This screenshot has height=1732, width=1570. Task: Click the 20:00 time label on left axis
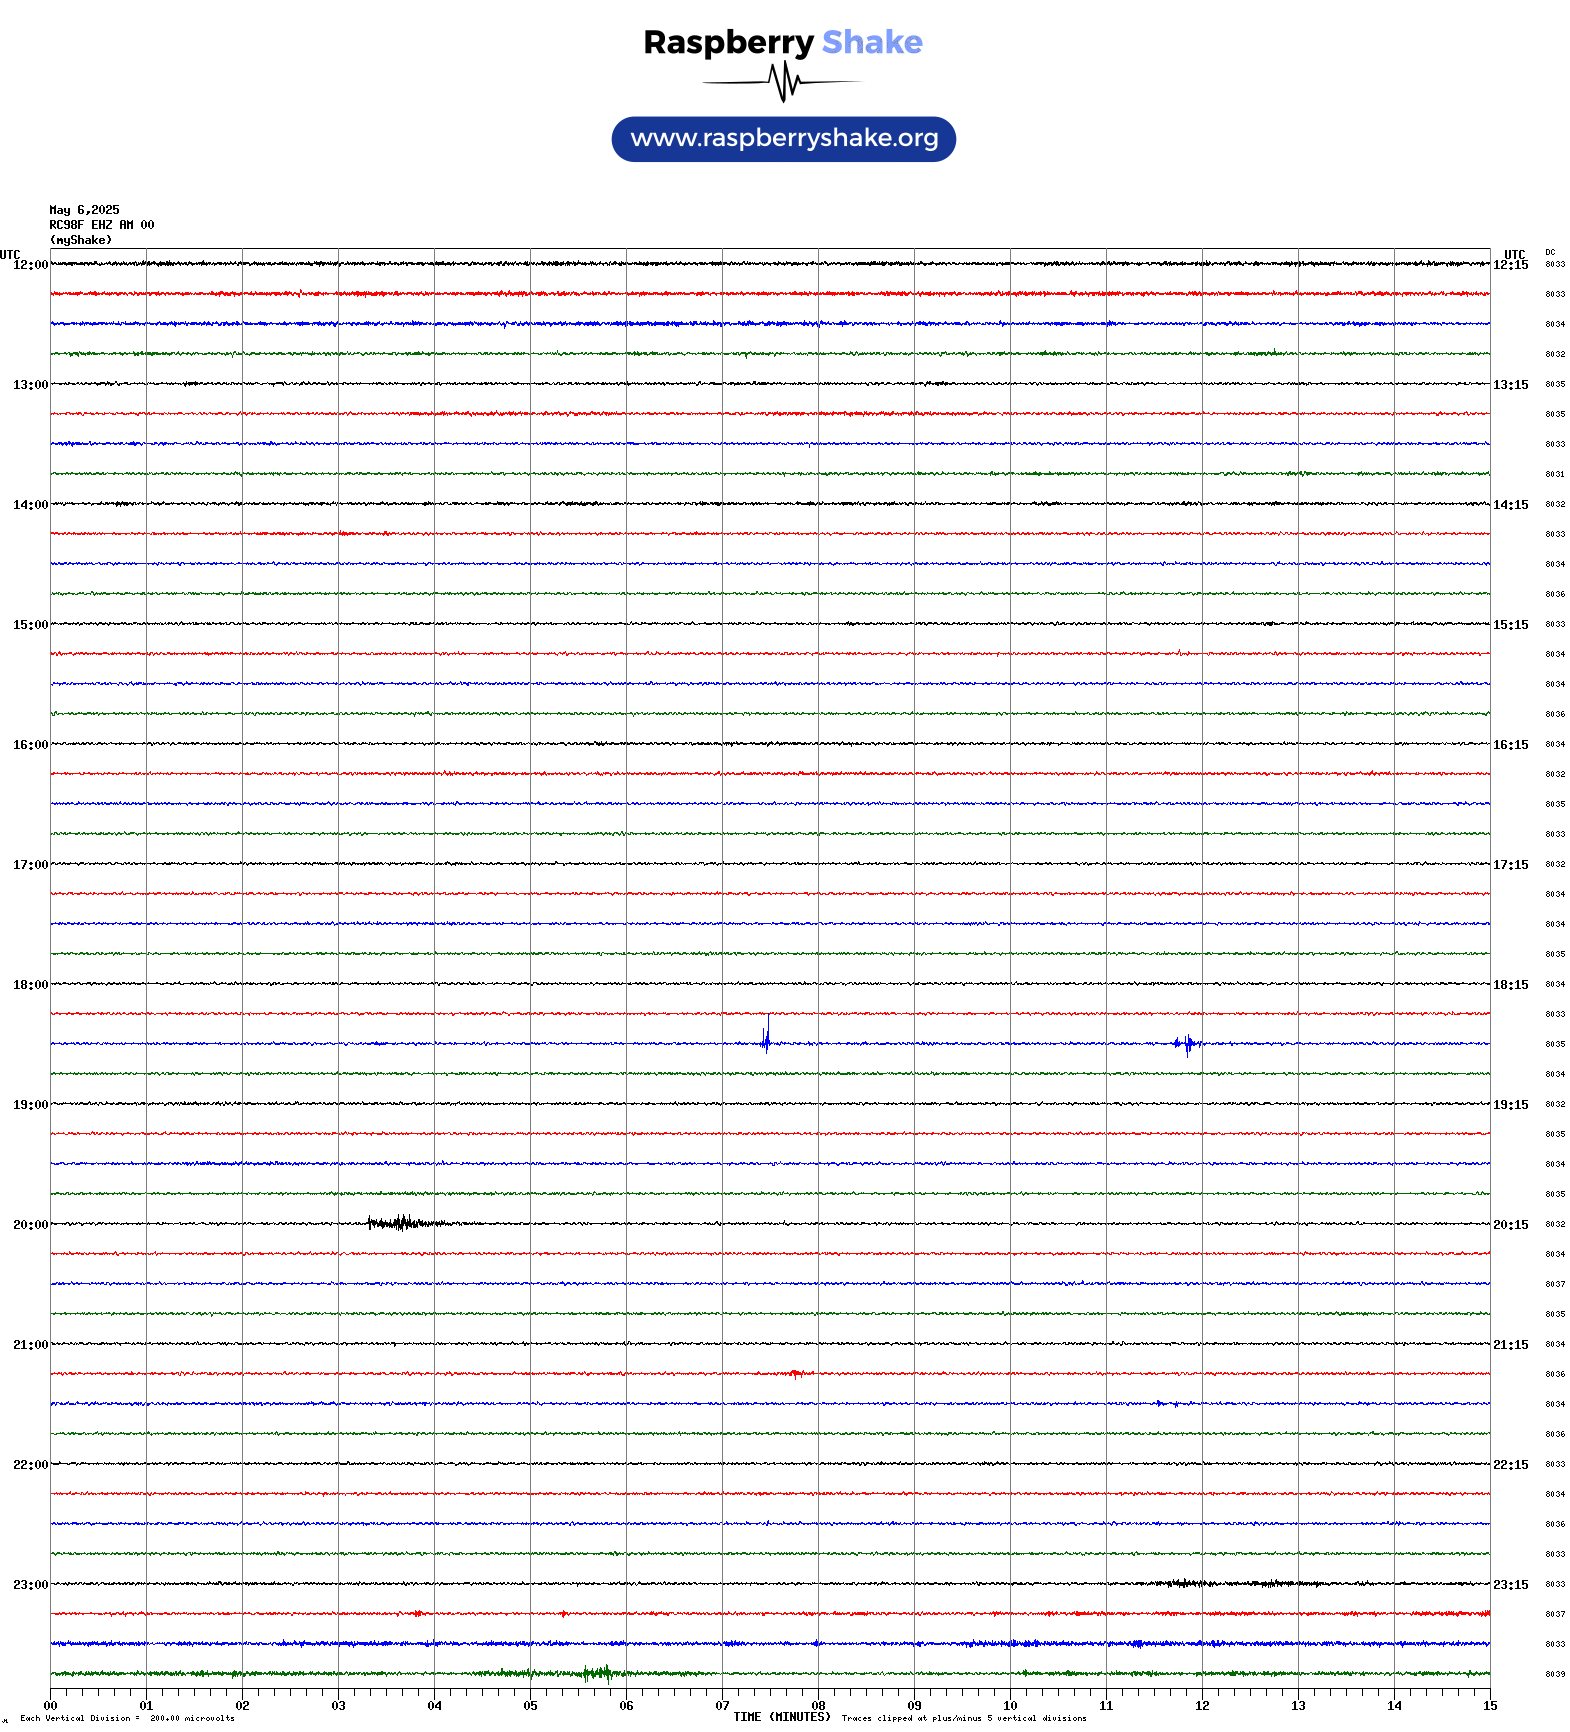(x=30, y=1225)
